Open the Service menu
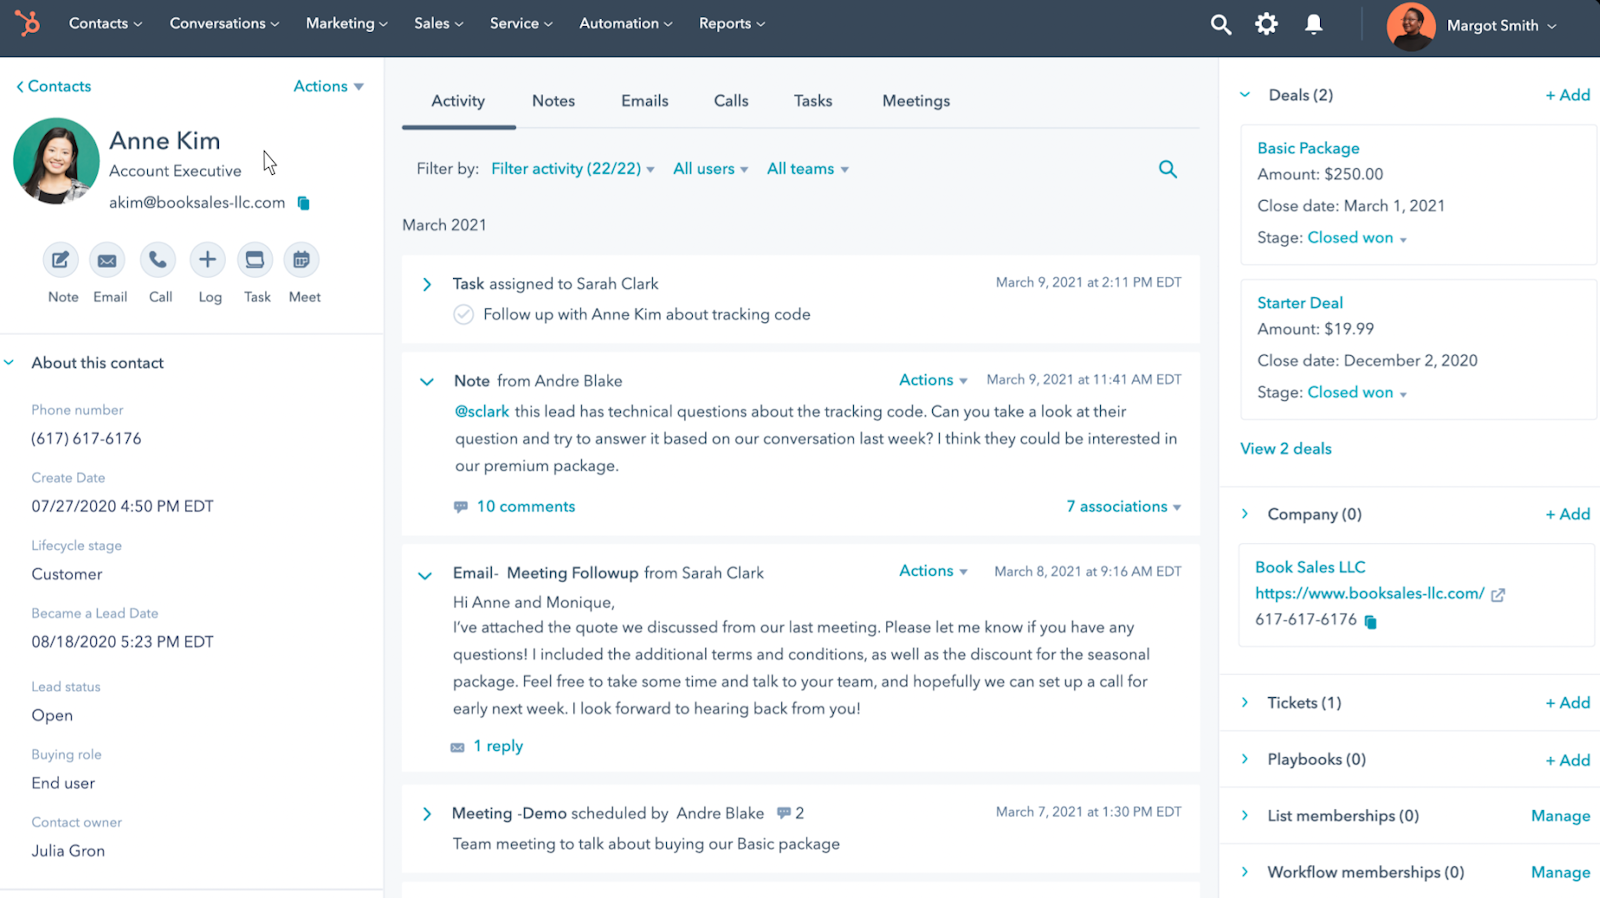 coord(520,23)
